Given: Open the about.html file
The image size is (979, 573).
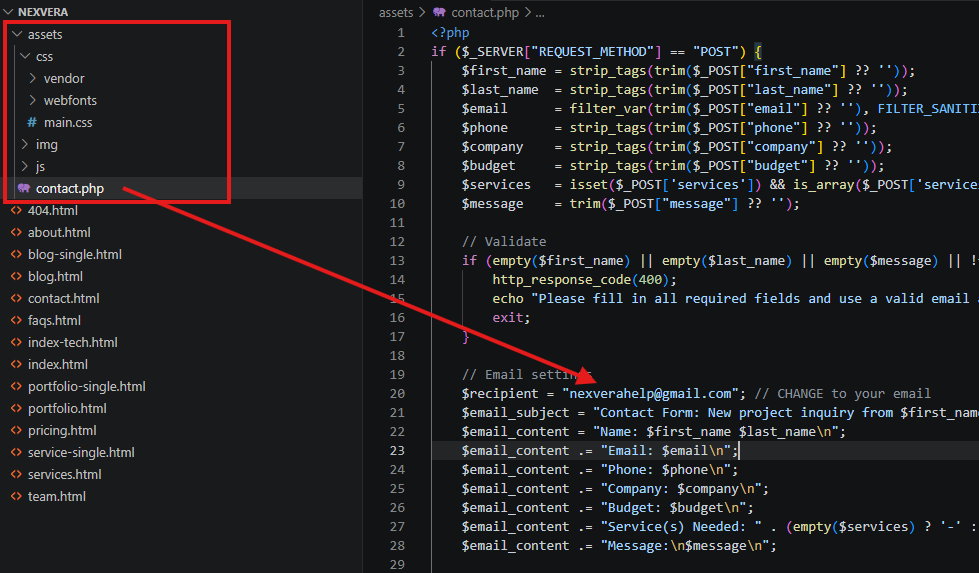Looking at the screenshot, I should tap(59, 232).
